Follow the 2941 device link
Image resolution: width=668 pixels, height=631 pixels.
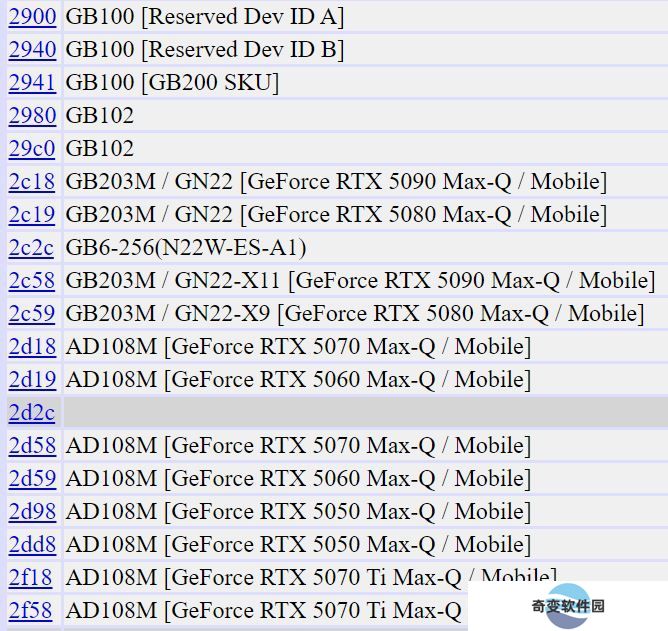pyautogui.click(x=32, y=83)
